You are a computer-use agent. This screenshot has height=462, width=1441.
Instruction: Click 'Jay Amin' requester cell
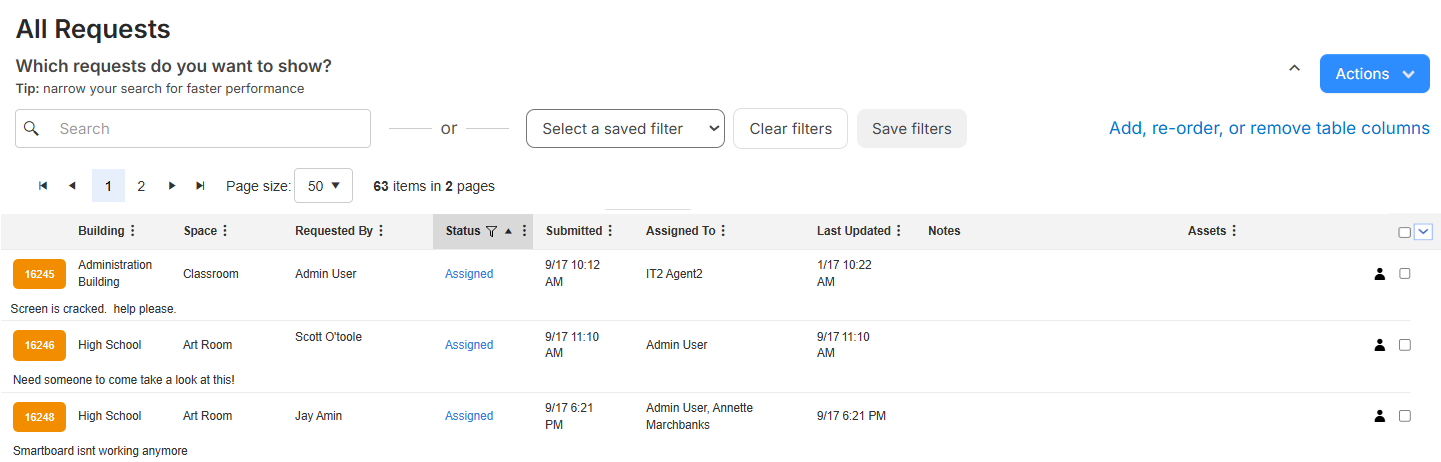click(319, 416)
